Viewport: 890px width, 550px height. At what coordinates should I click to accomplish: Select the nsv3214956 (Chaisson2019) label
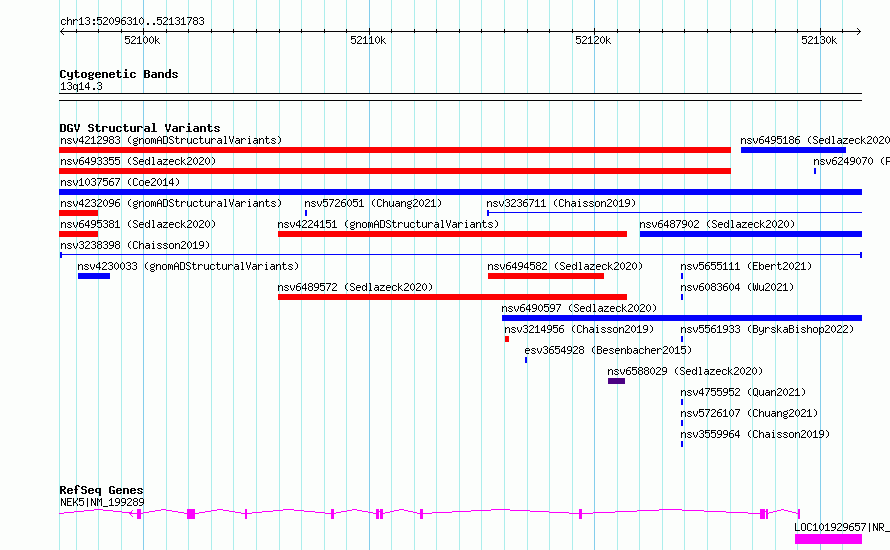coord(579,329)
